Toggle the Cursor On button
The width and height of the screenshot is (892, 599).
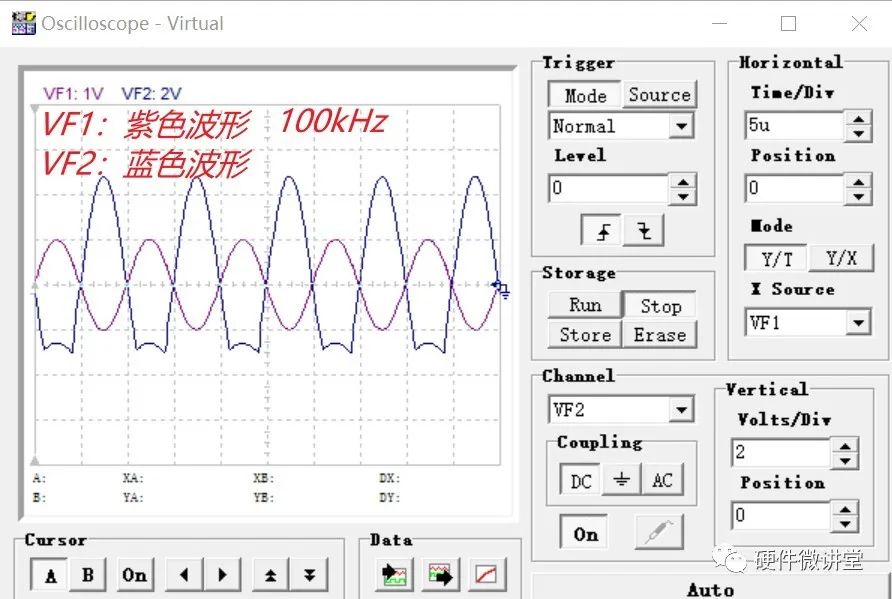coord(135,575)
